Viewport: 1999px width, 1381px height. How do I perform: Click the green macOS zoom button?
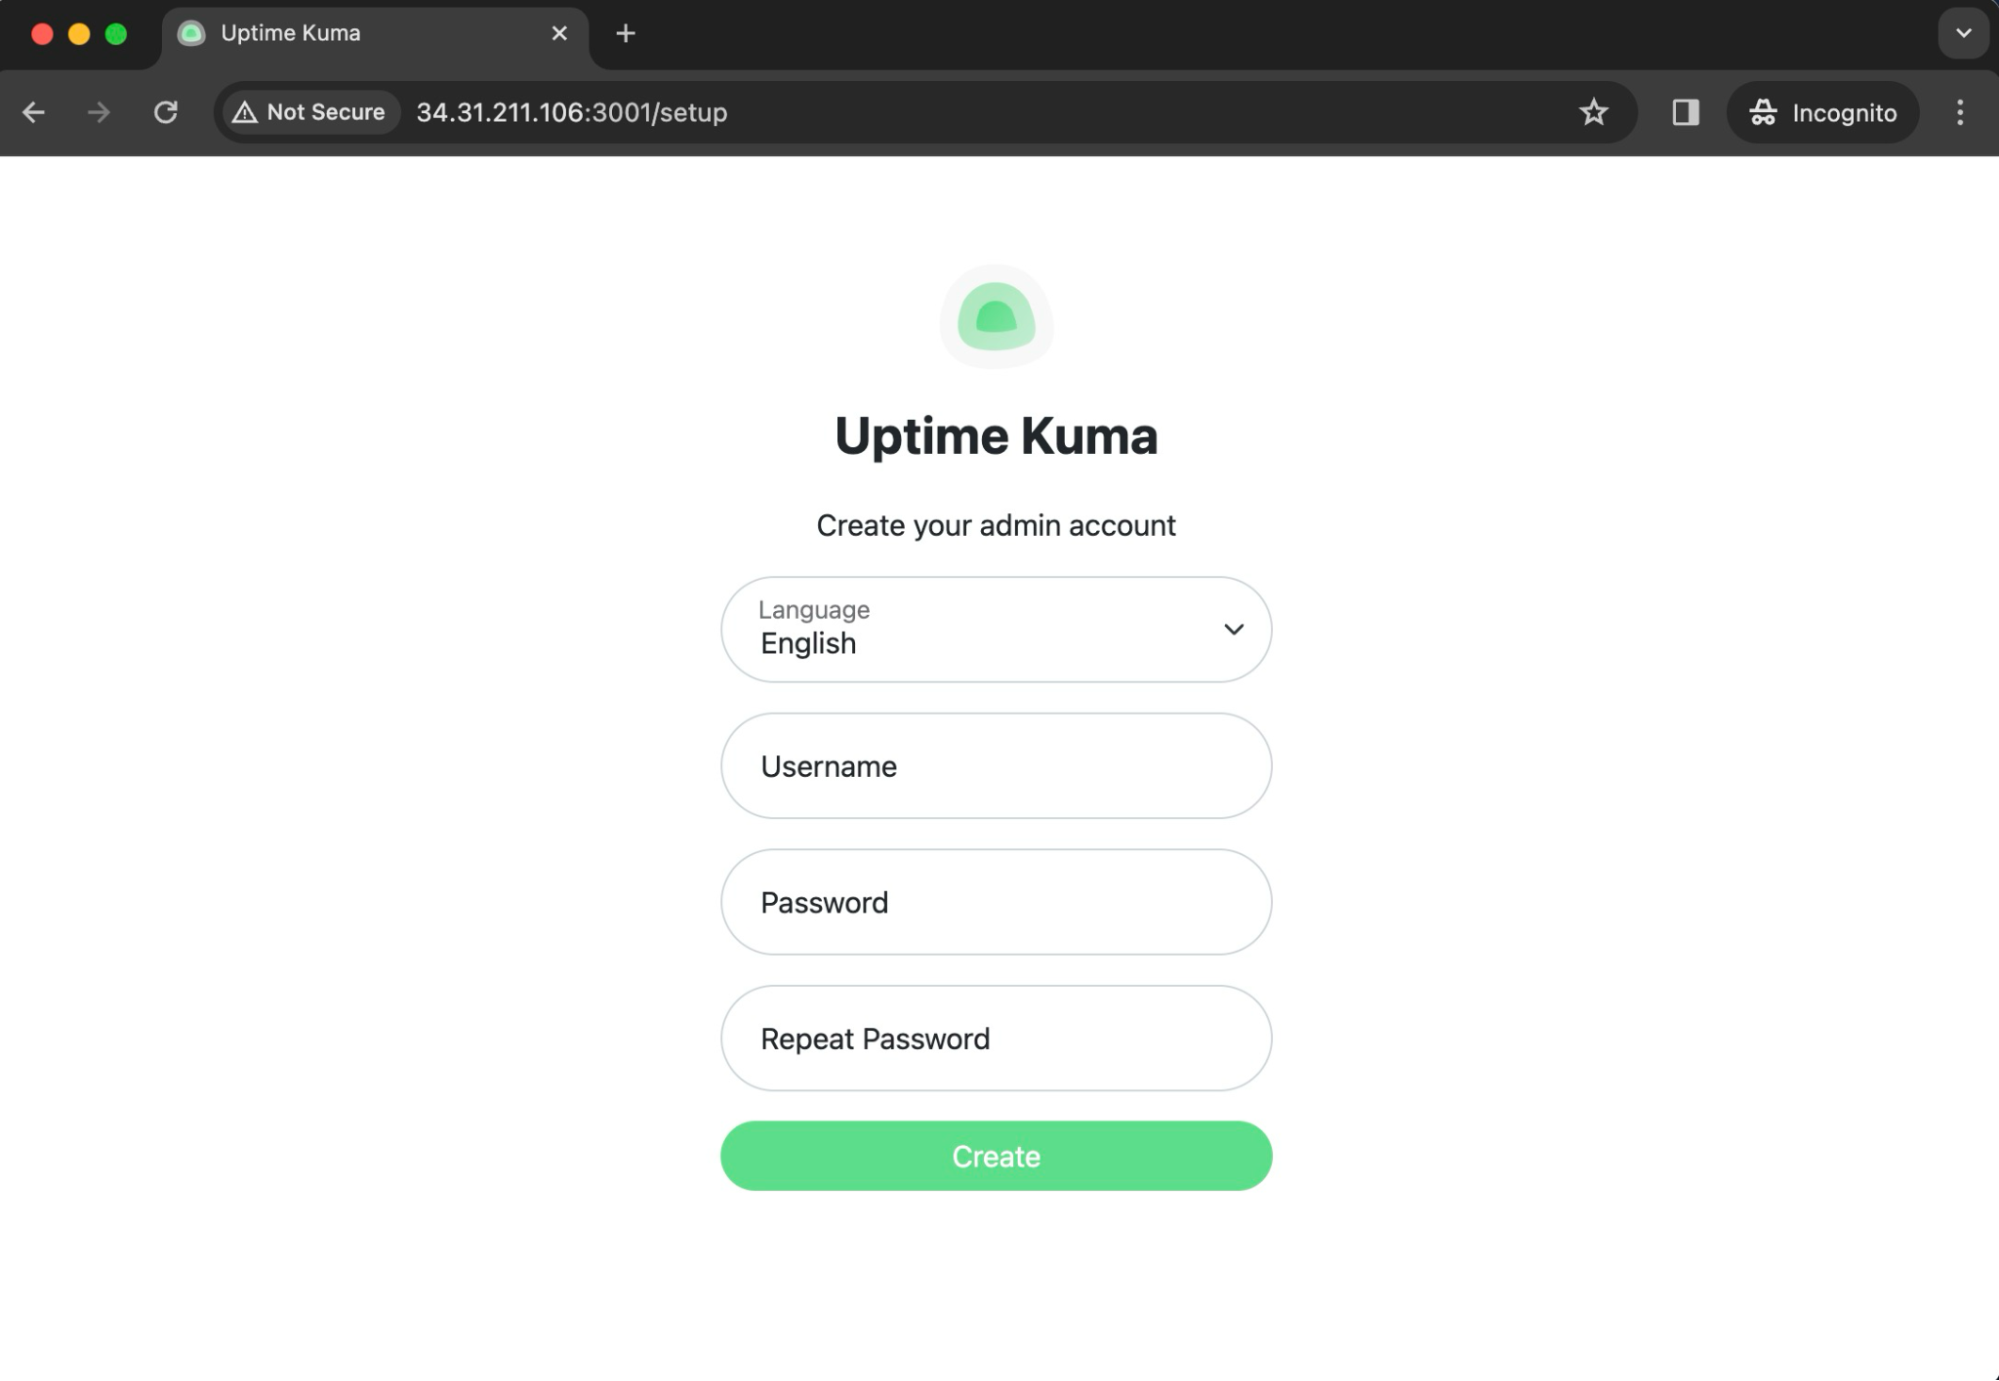pyautogui.click(x=115, y=33)
